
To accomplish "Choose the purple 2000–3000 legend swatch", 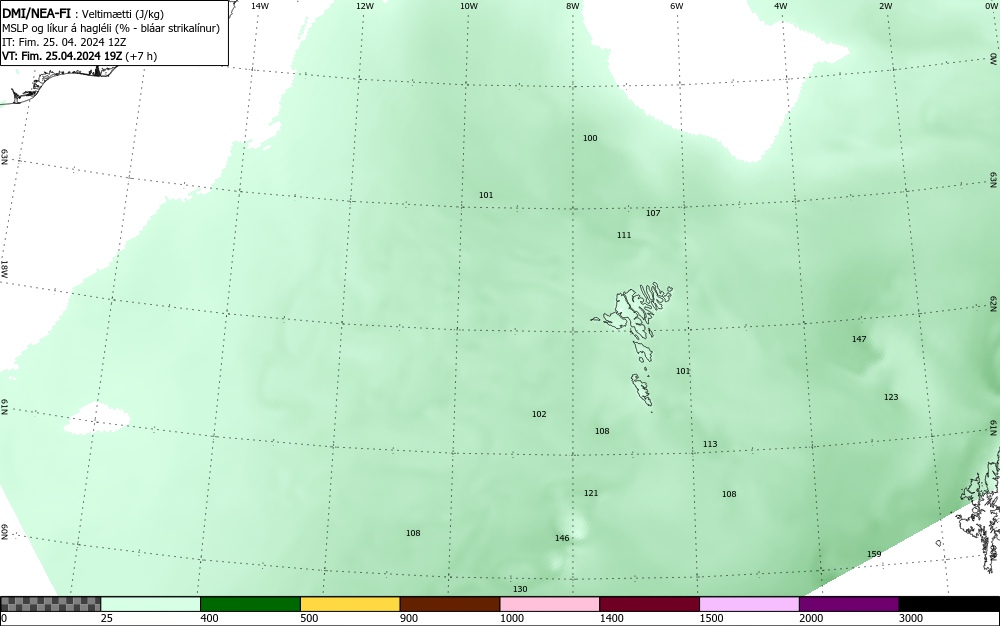I will click(x=849, y=604).
